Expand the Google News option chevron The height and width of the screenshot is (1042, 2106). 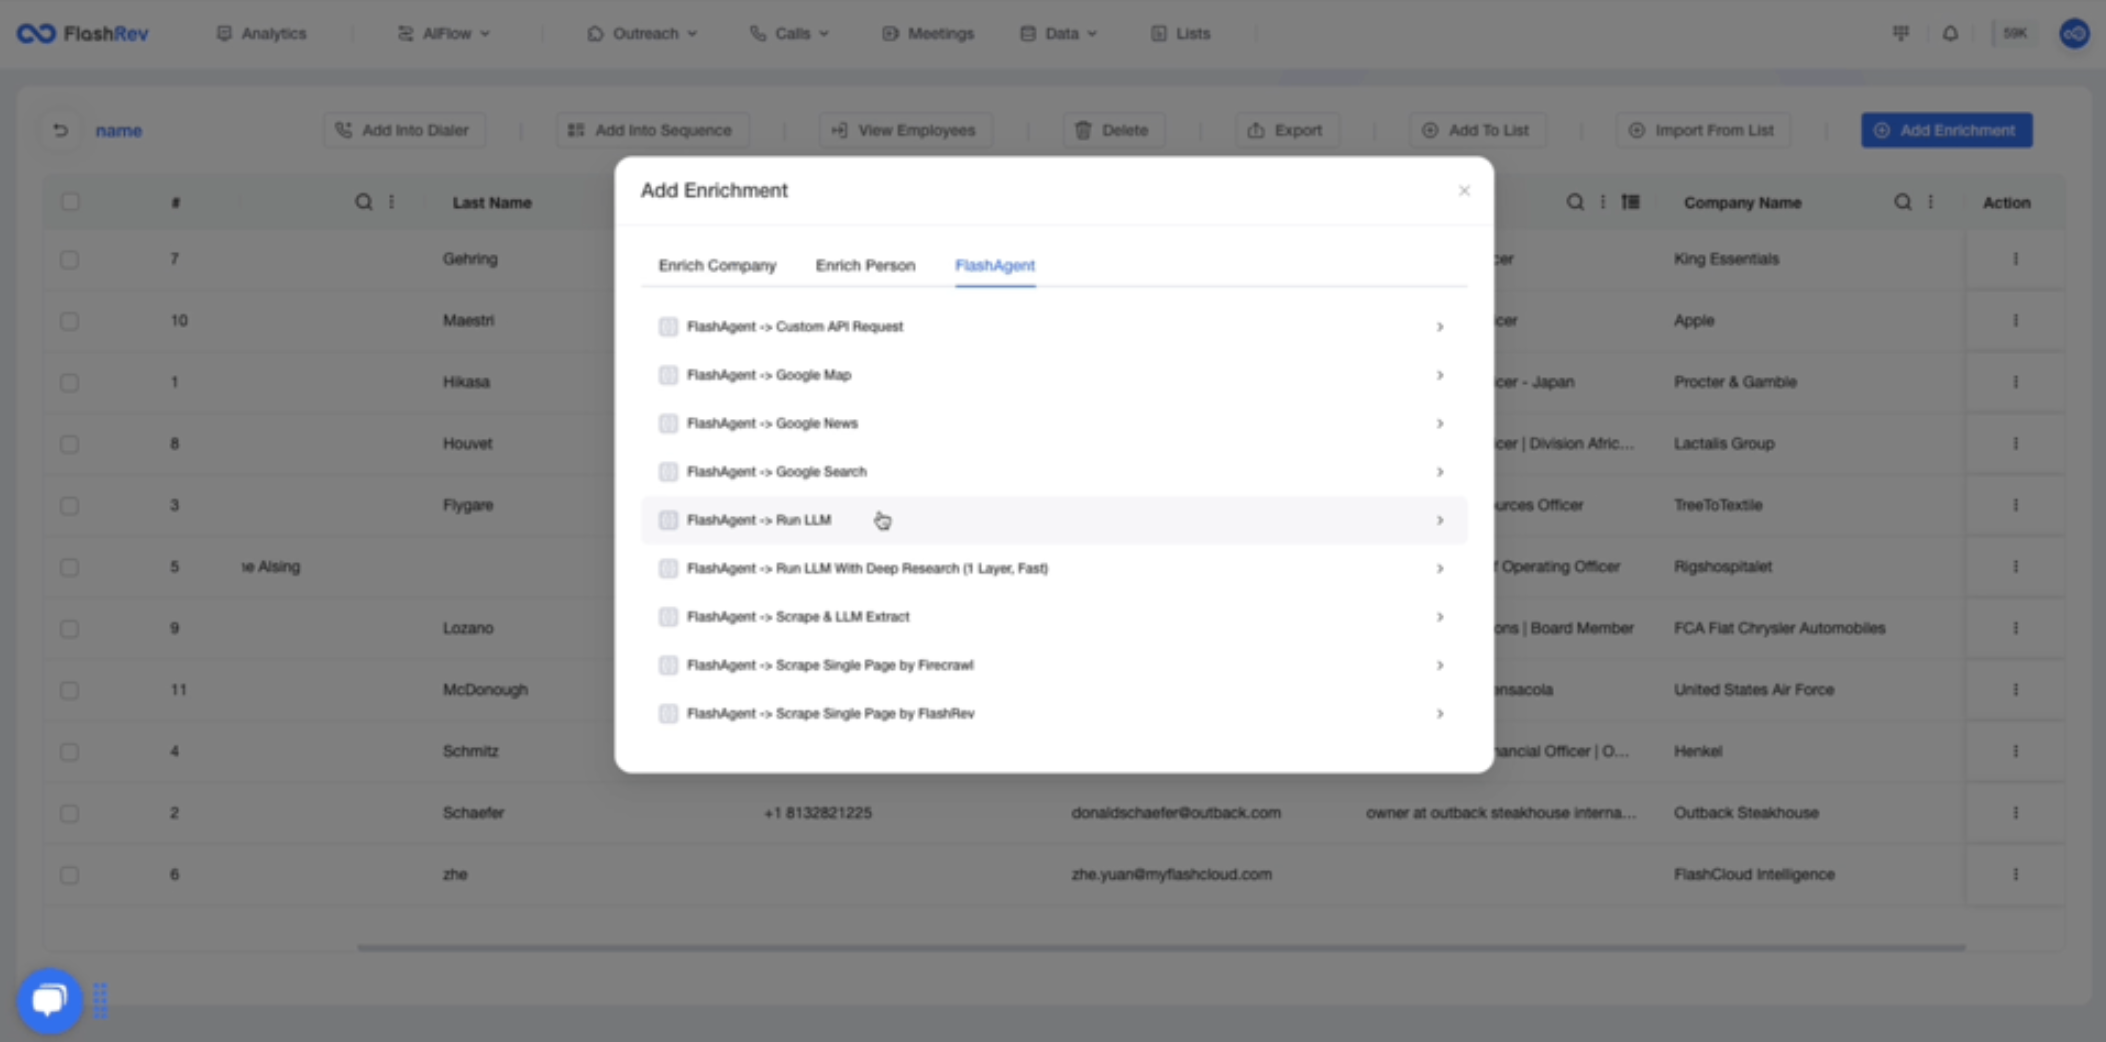1440,424
